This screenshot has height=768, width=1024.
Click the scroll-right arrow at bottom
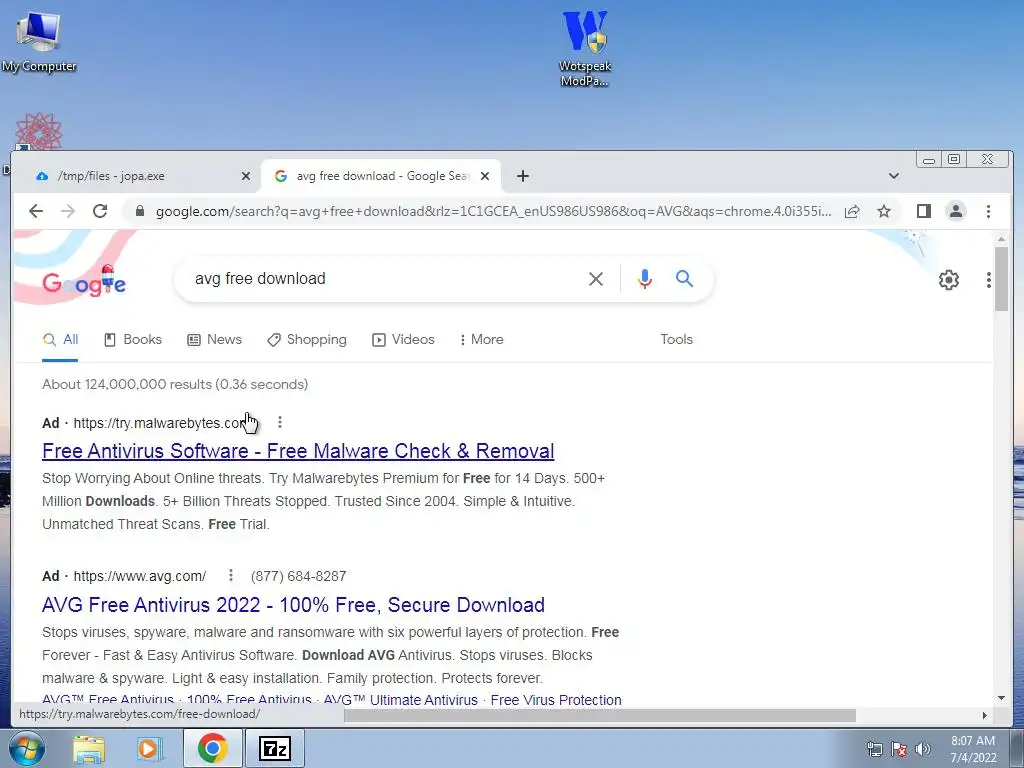[x=984, y=716]
